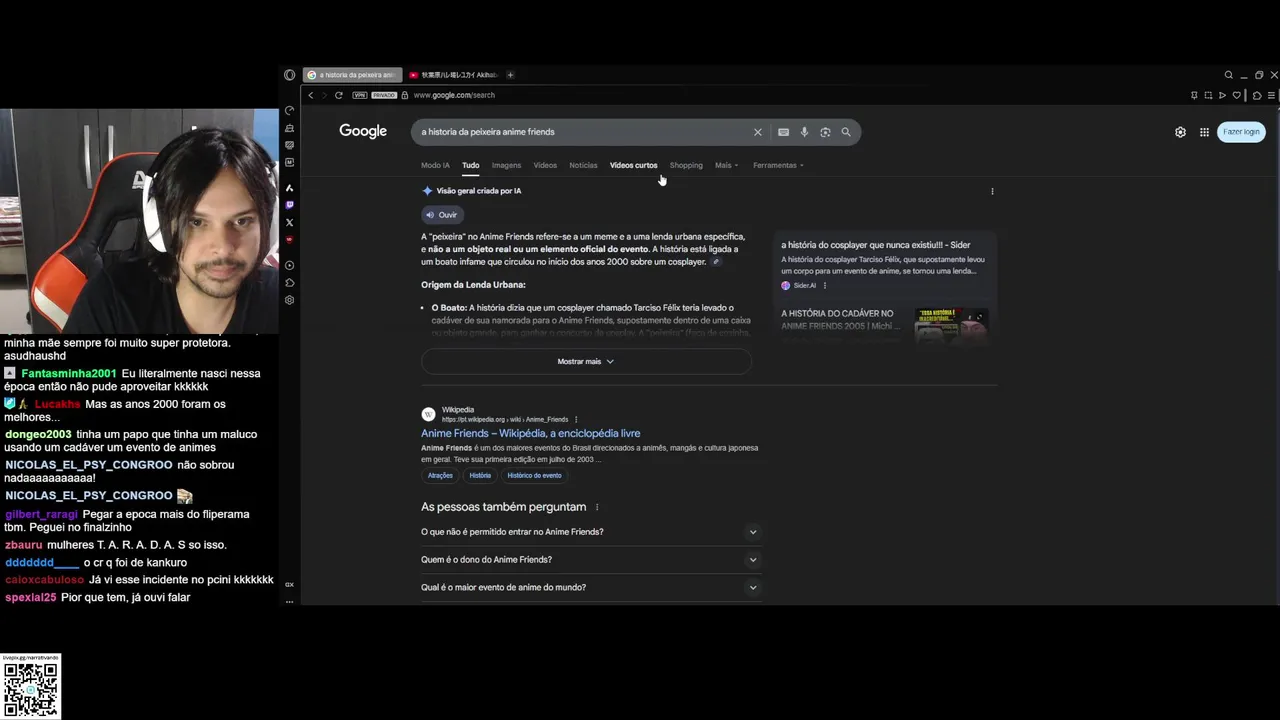Switch to Modo IA tab

435,165
